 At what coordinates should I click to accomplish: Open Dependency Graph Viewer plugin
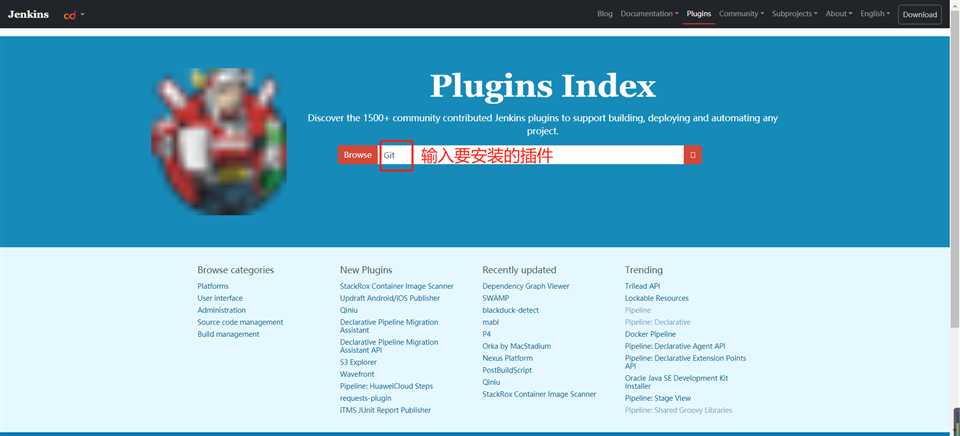[526, 286]
